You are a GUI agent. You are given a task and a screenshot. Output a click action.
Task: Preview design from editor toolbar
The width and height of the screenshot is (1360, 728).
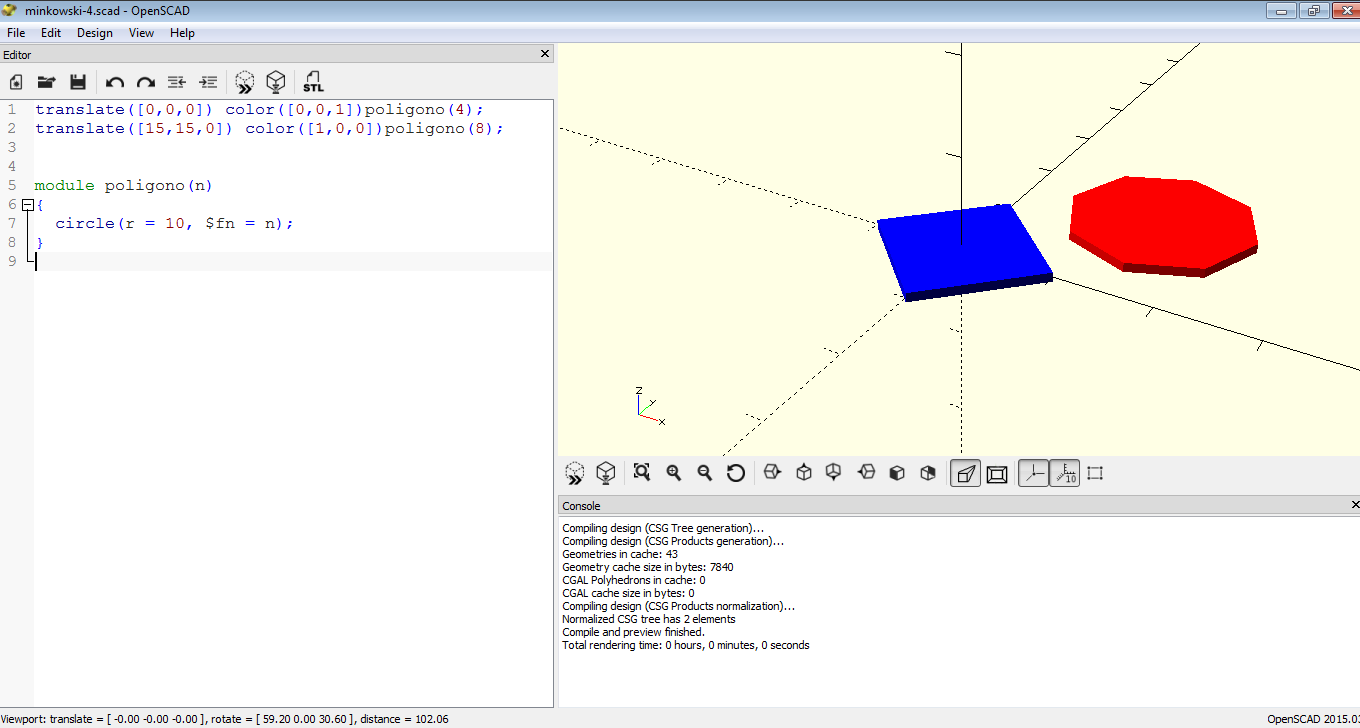245,82
